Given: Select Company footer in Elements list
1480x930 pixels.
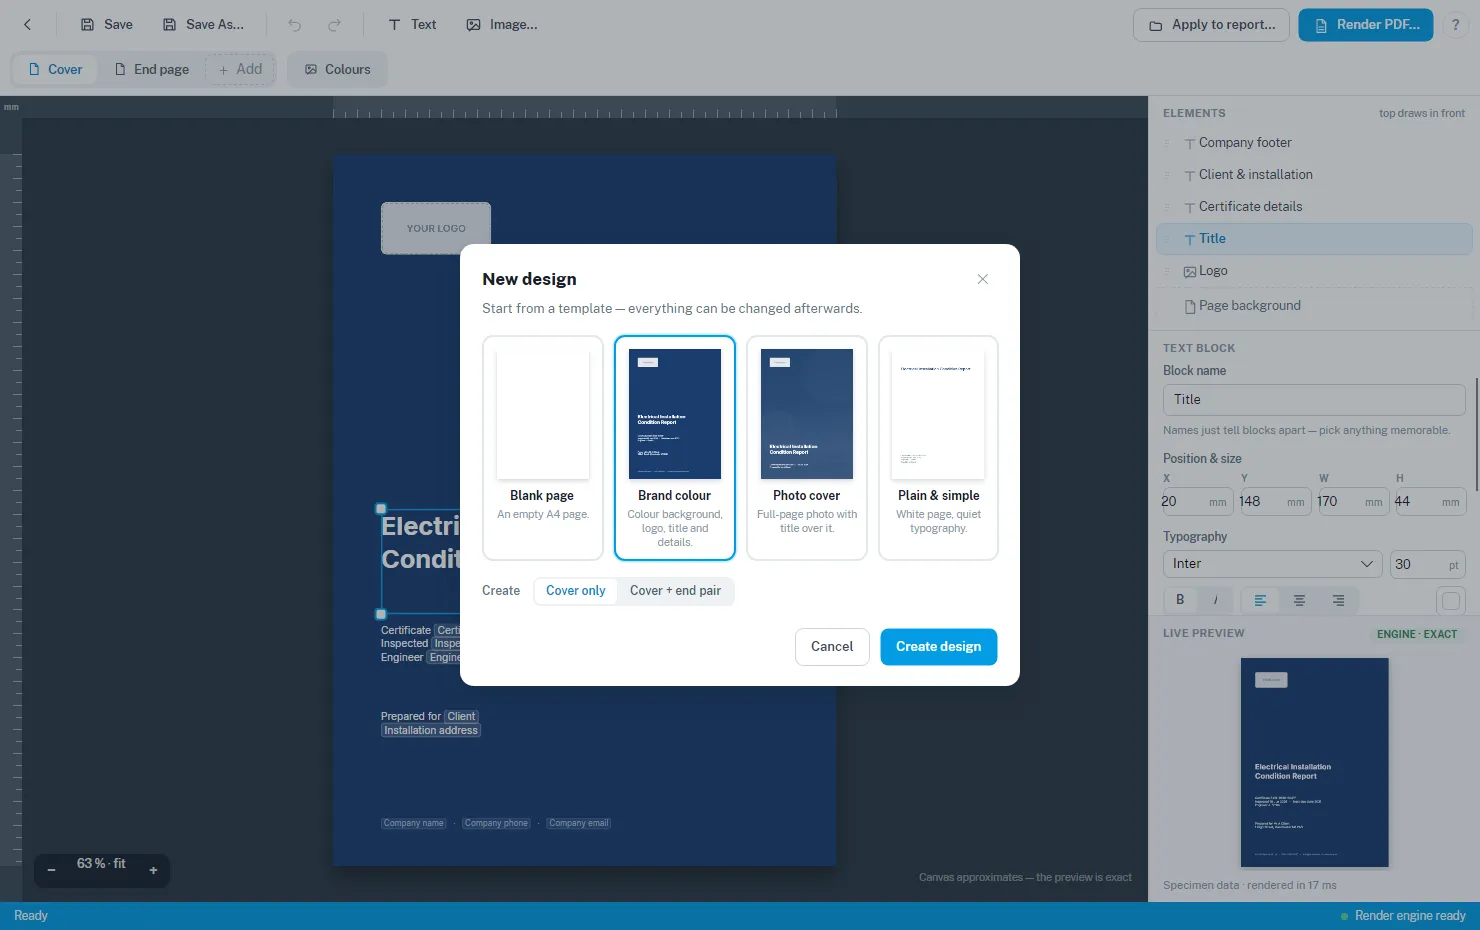Looking at the screenshot, I should pyautogui.click(x=1314, y=143).
